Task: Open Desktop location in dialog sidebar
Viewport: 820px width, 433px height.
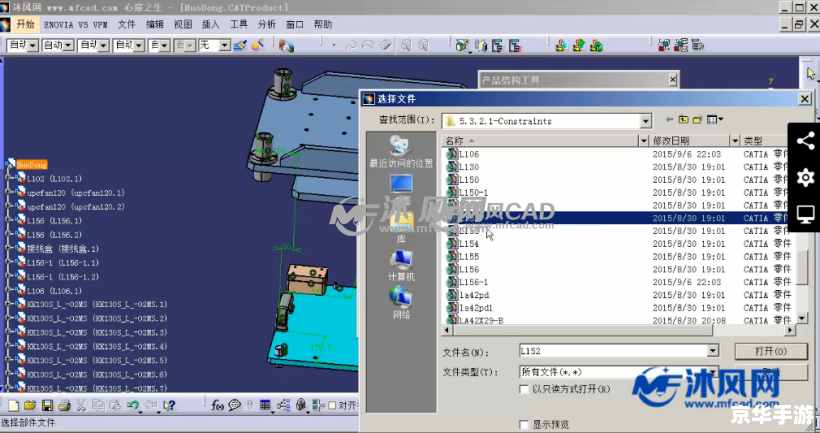Action: 401,184
